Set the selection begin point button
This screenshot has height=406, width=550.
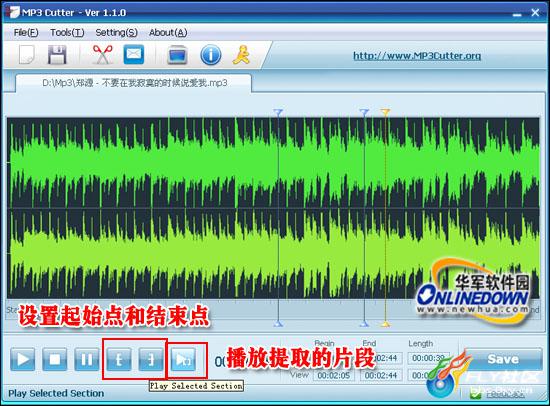119,359
